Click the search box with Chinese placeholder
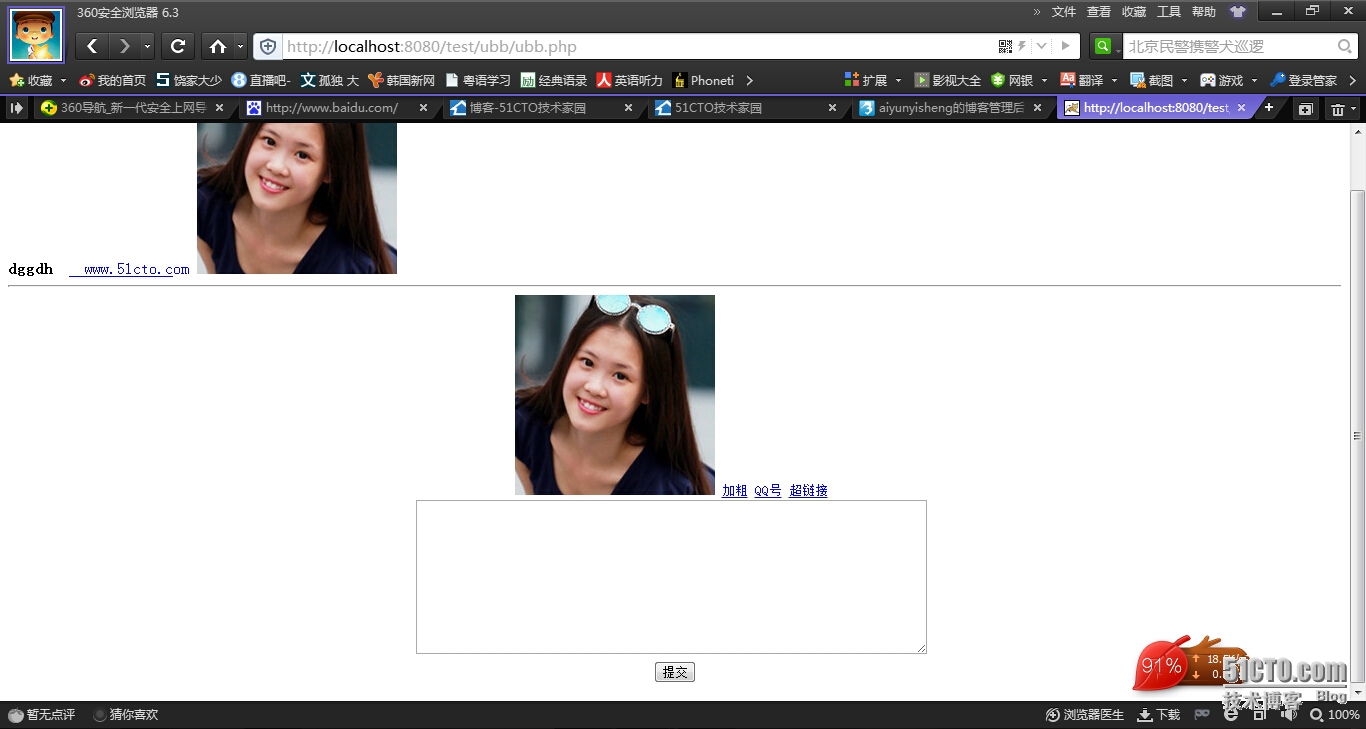This screenshot has width=1366, height=729. (x=1230, y=46)
